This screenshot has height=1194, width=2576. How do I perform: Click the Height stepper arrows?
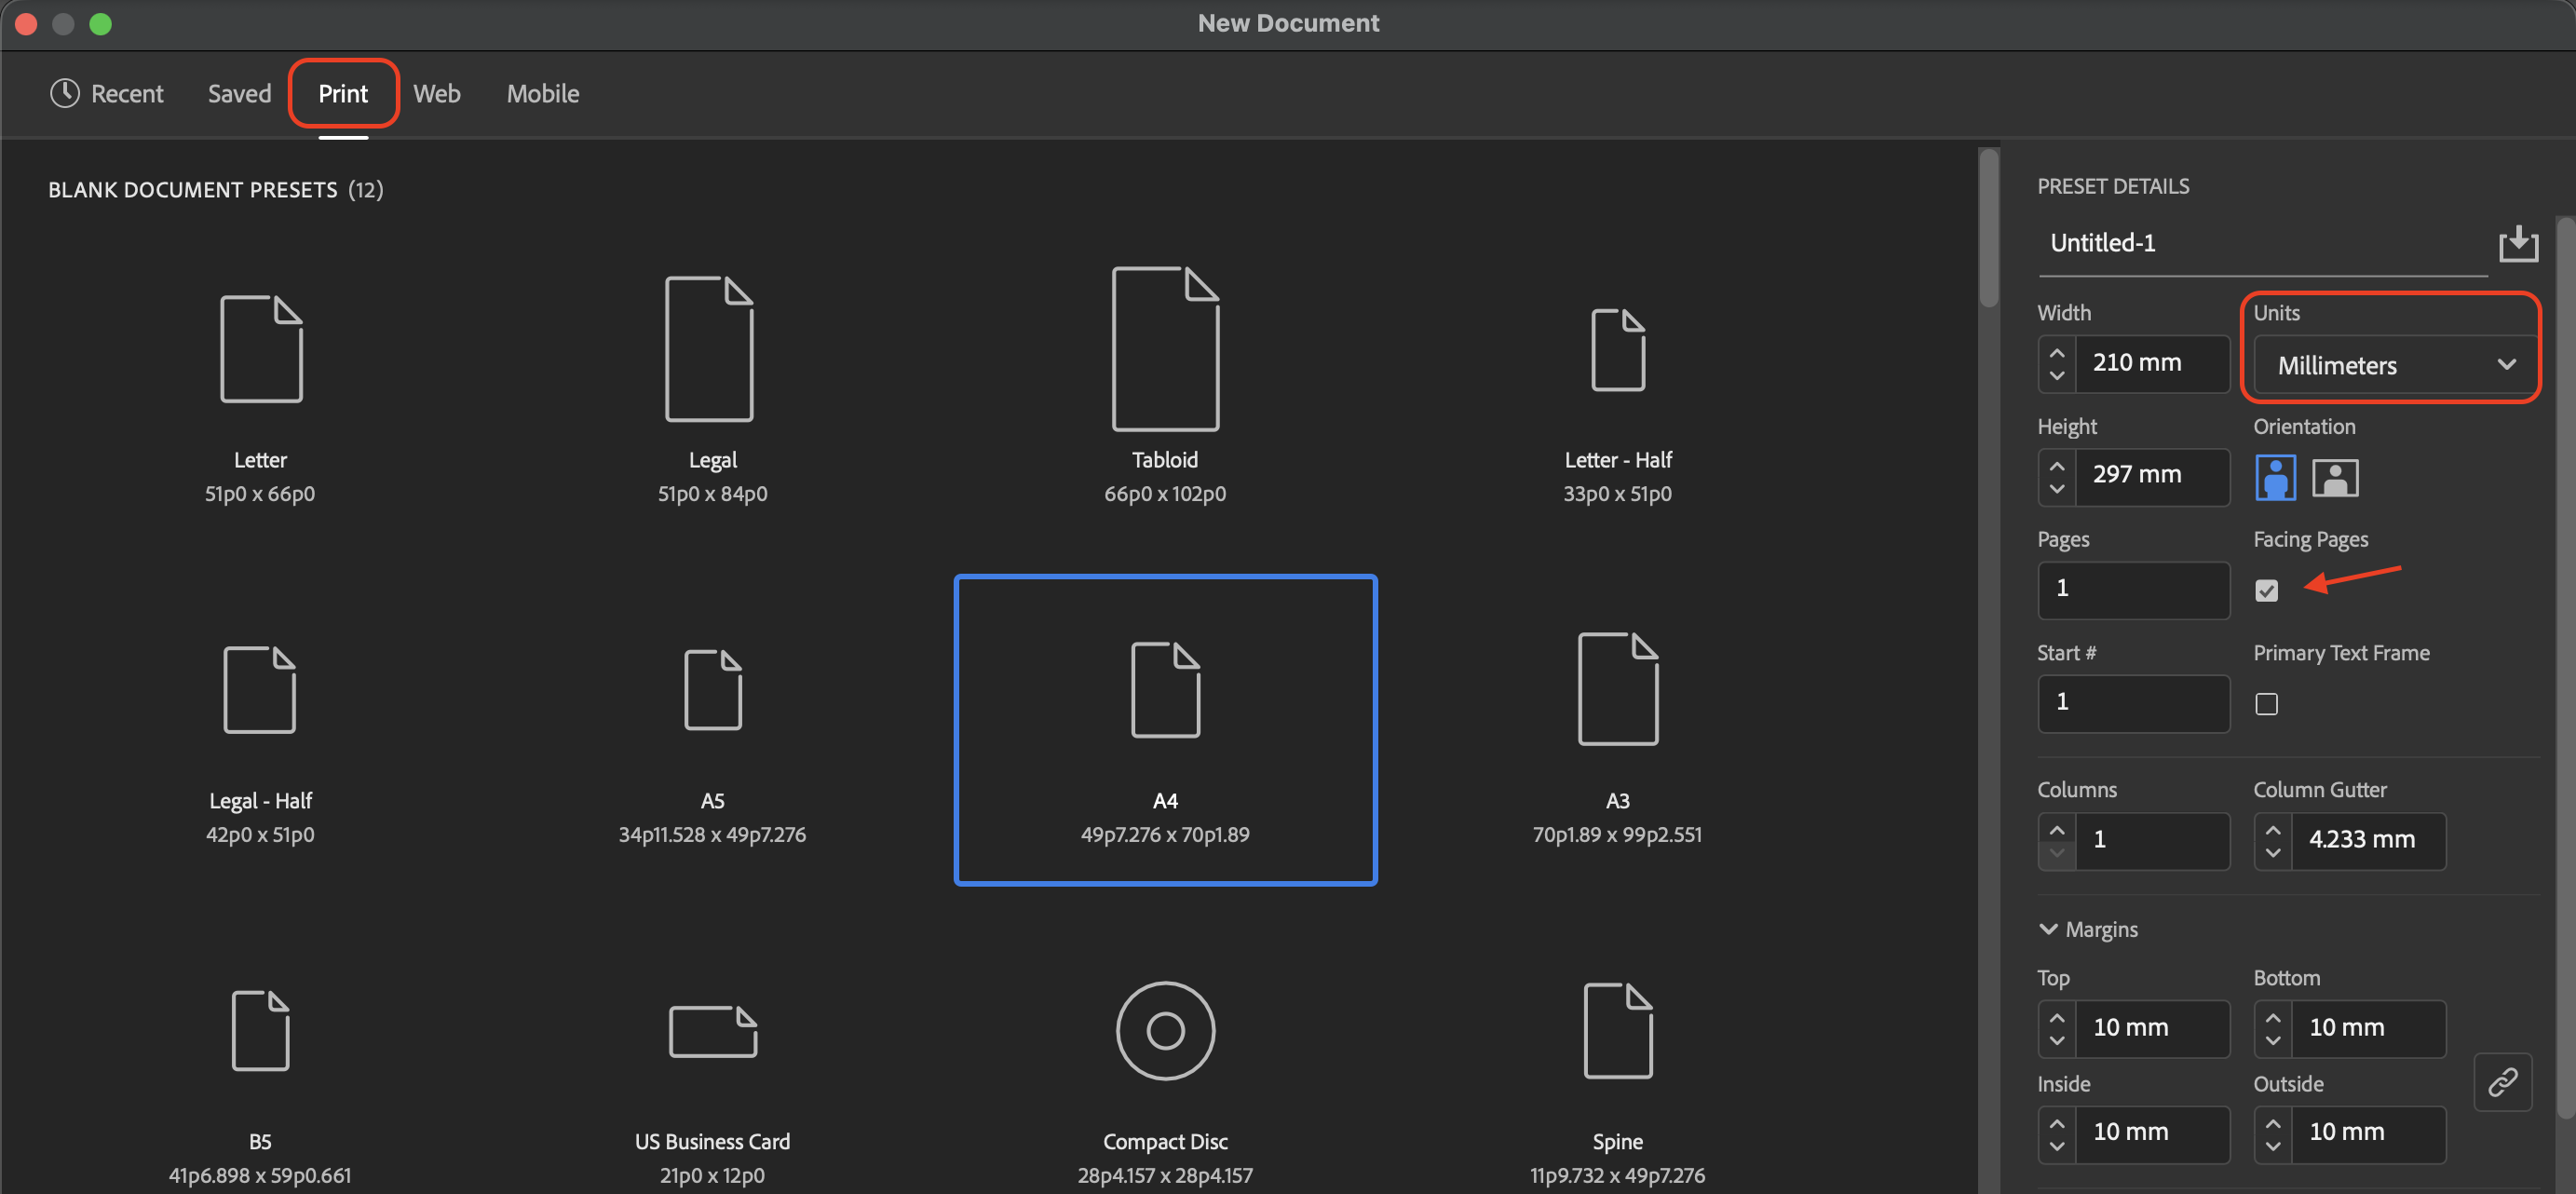pyautogui.click(x=2056, y=477)
